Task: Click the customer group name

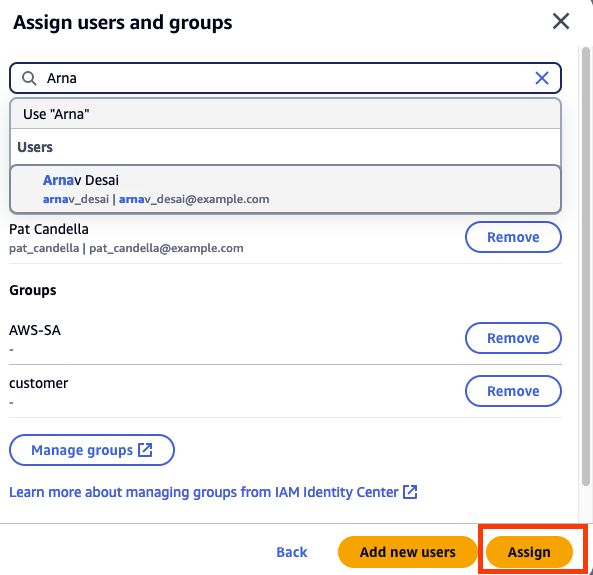Action: click(x=39, y=383)
